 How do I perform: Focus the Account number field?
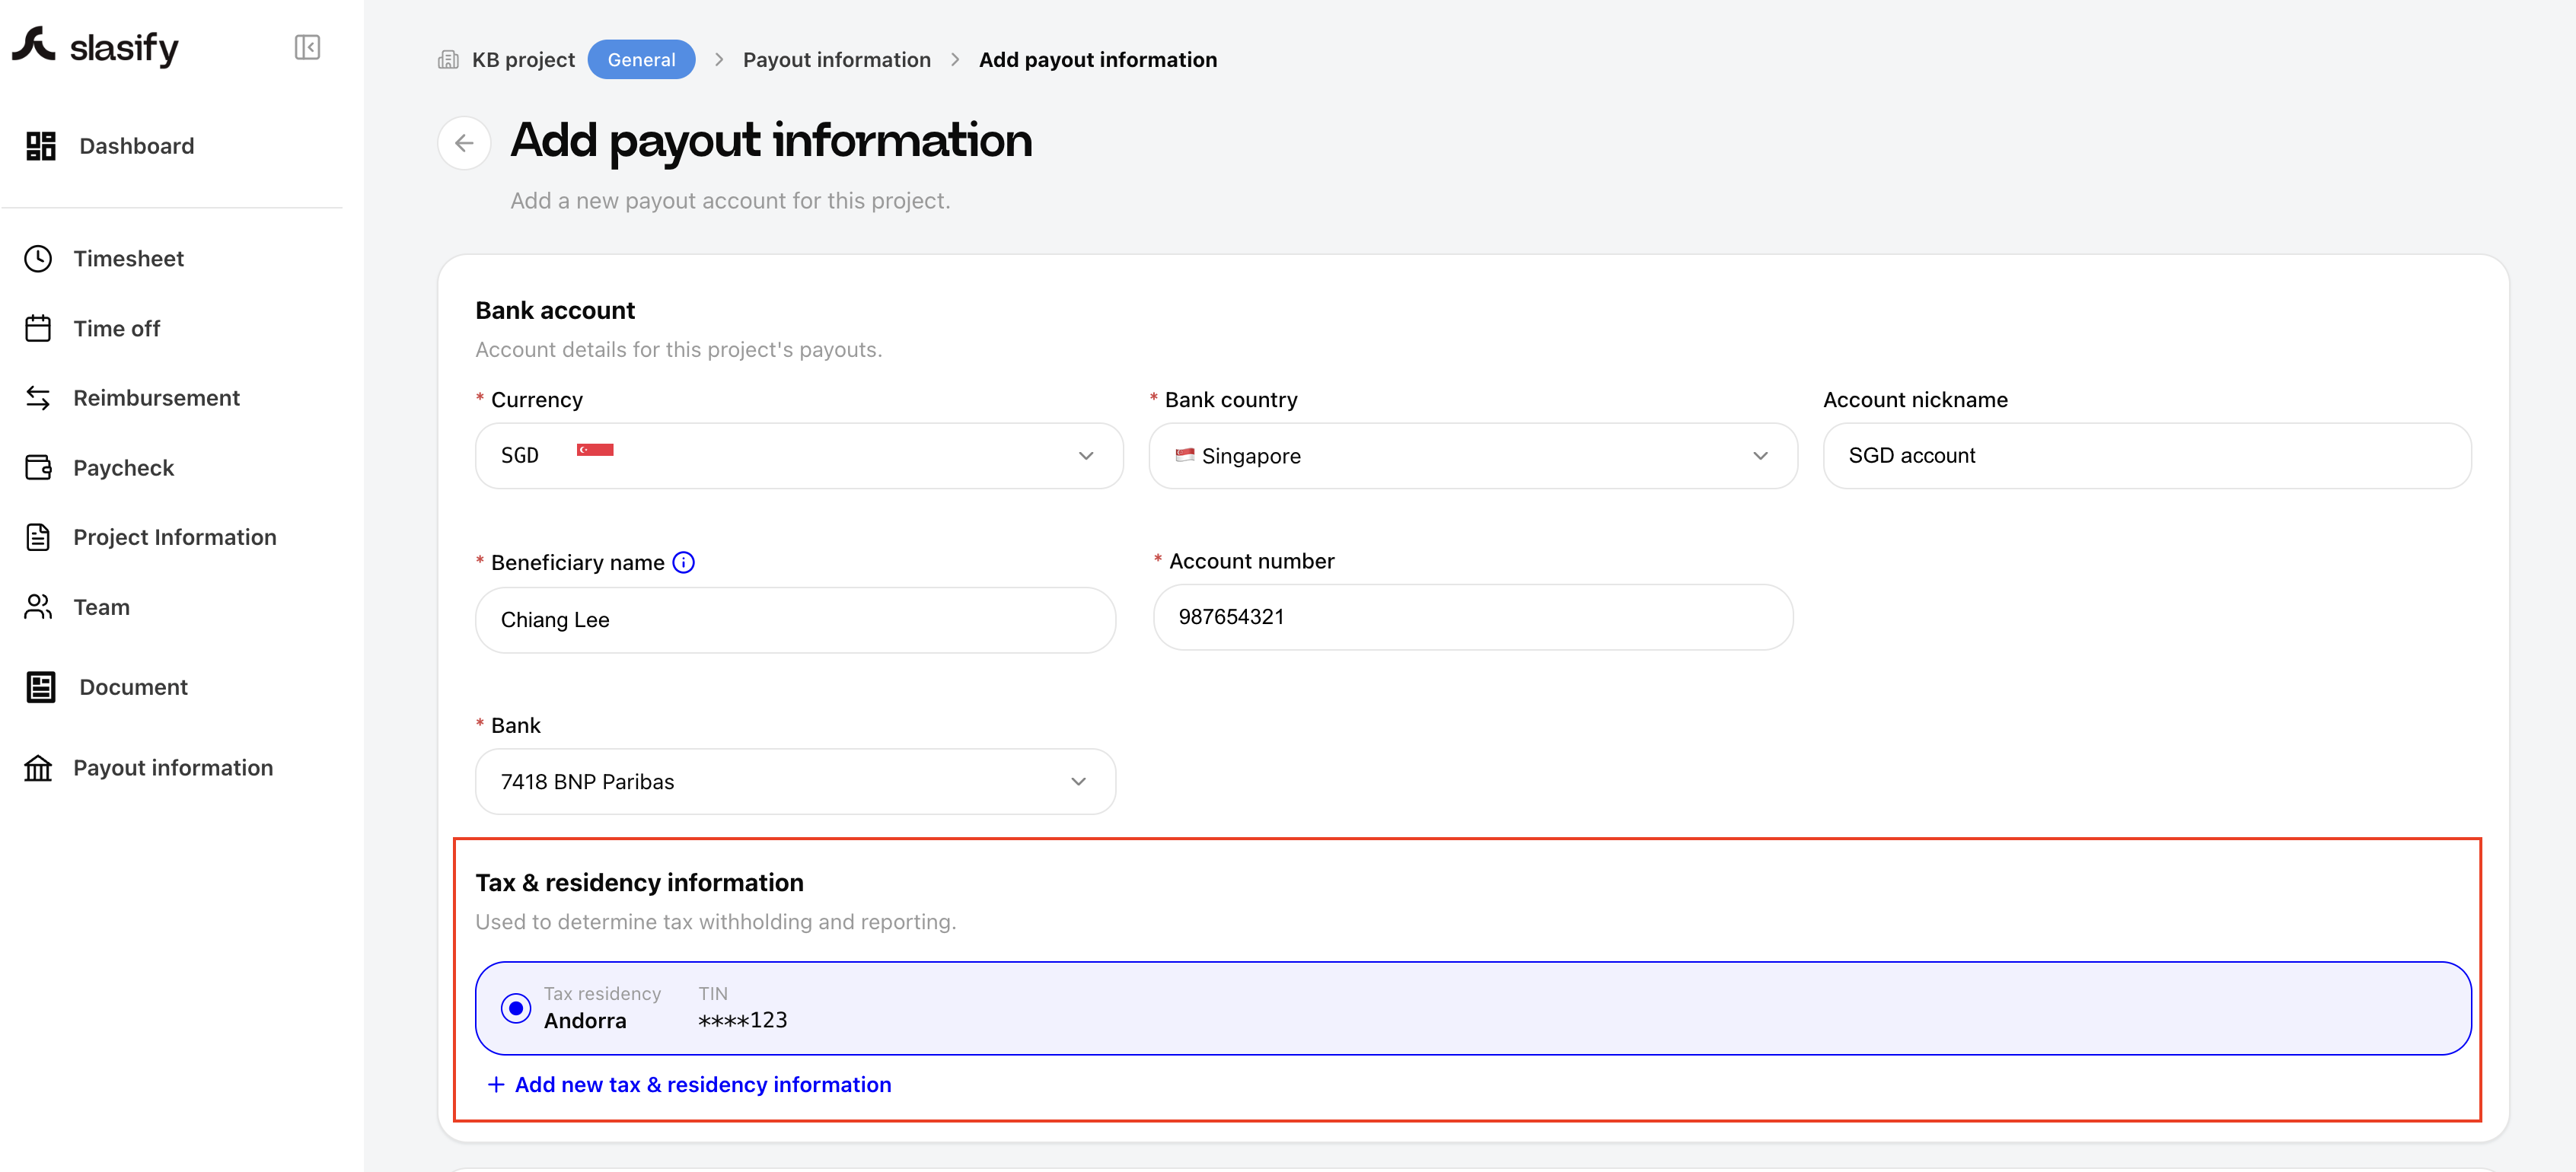coord(1472,617)
